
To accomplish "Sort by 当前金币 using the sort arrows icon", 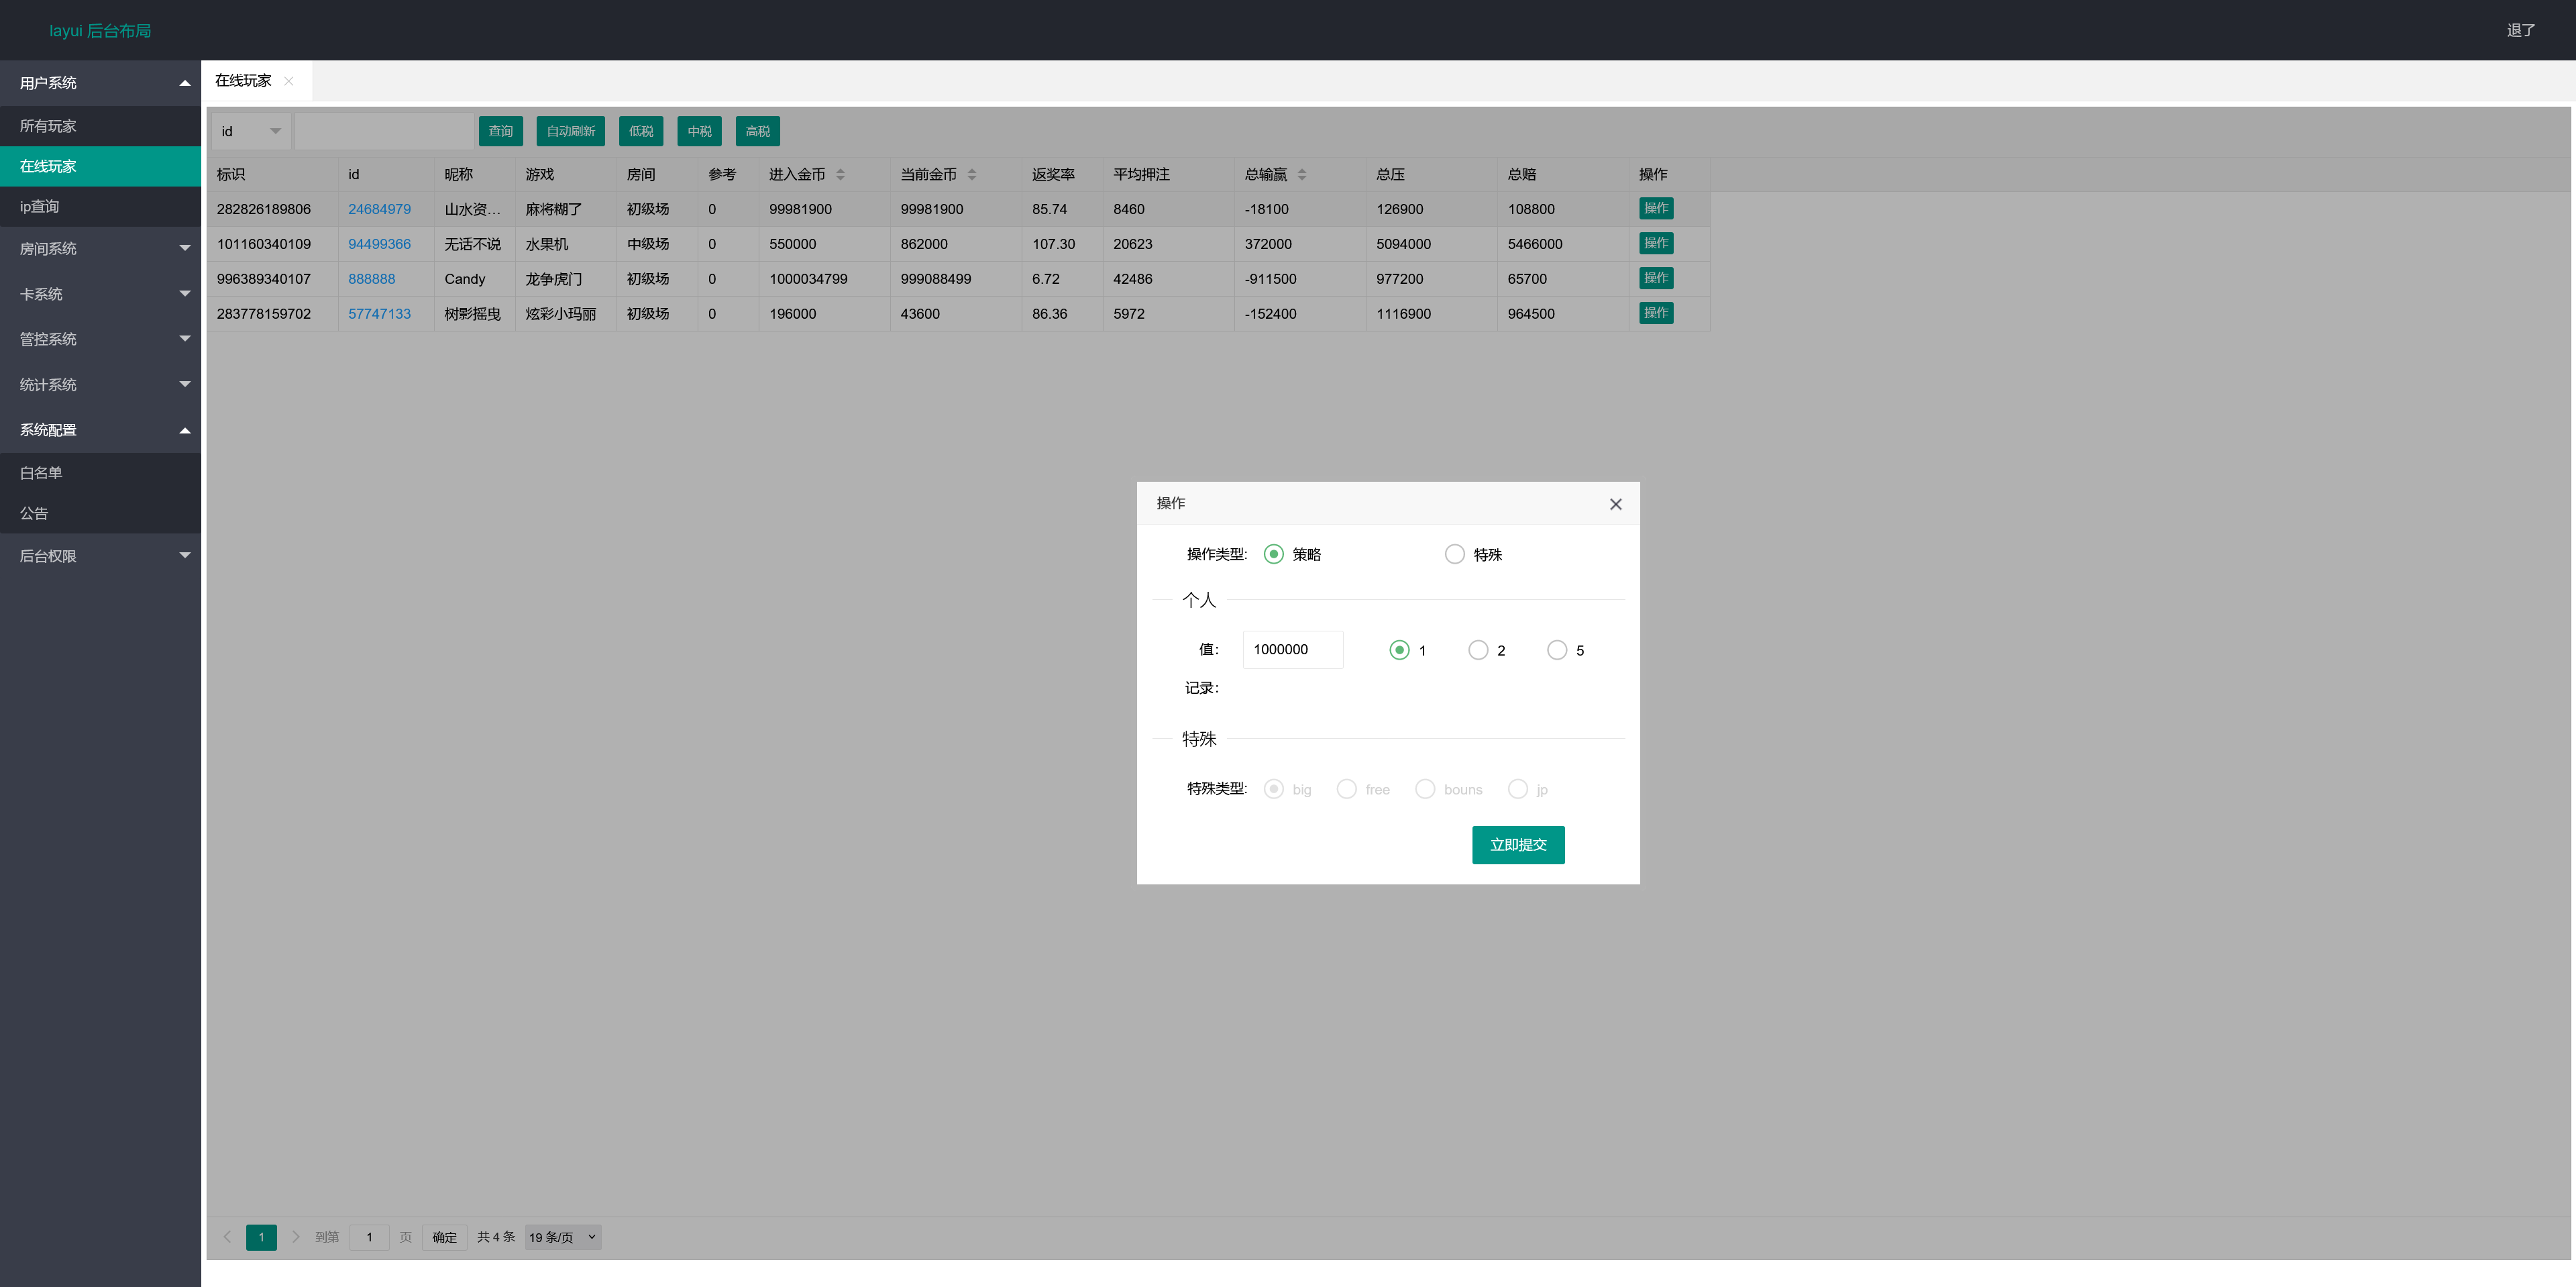I will [971, 175].
